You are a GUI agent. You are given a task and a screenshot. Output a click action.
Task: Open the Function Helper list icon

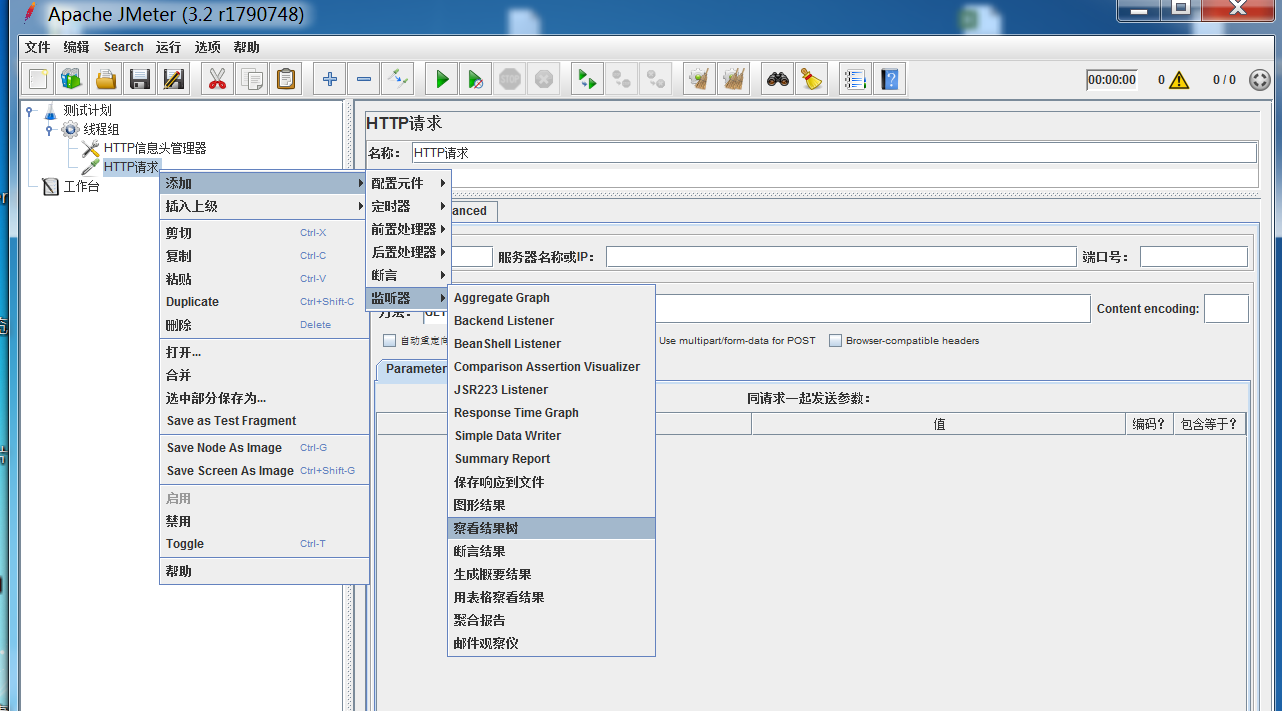pos(855,79)
